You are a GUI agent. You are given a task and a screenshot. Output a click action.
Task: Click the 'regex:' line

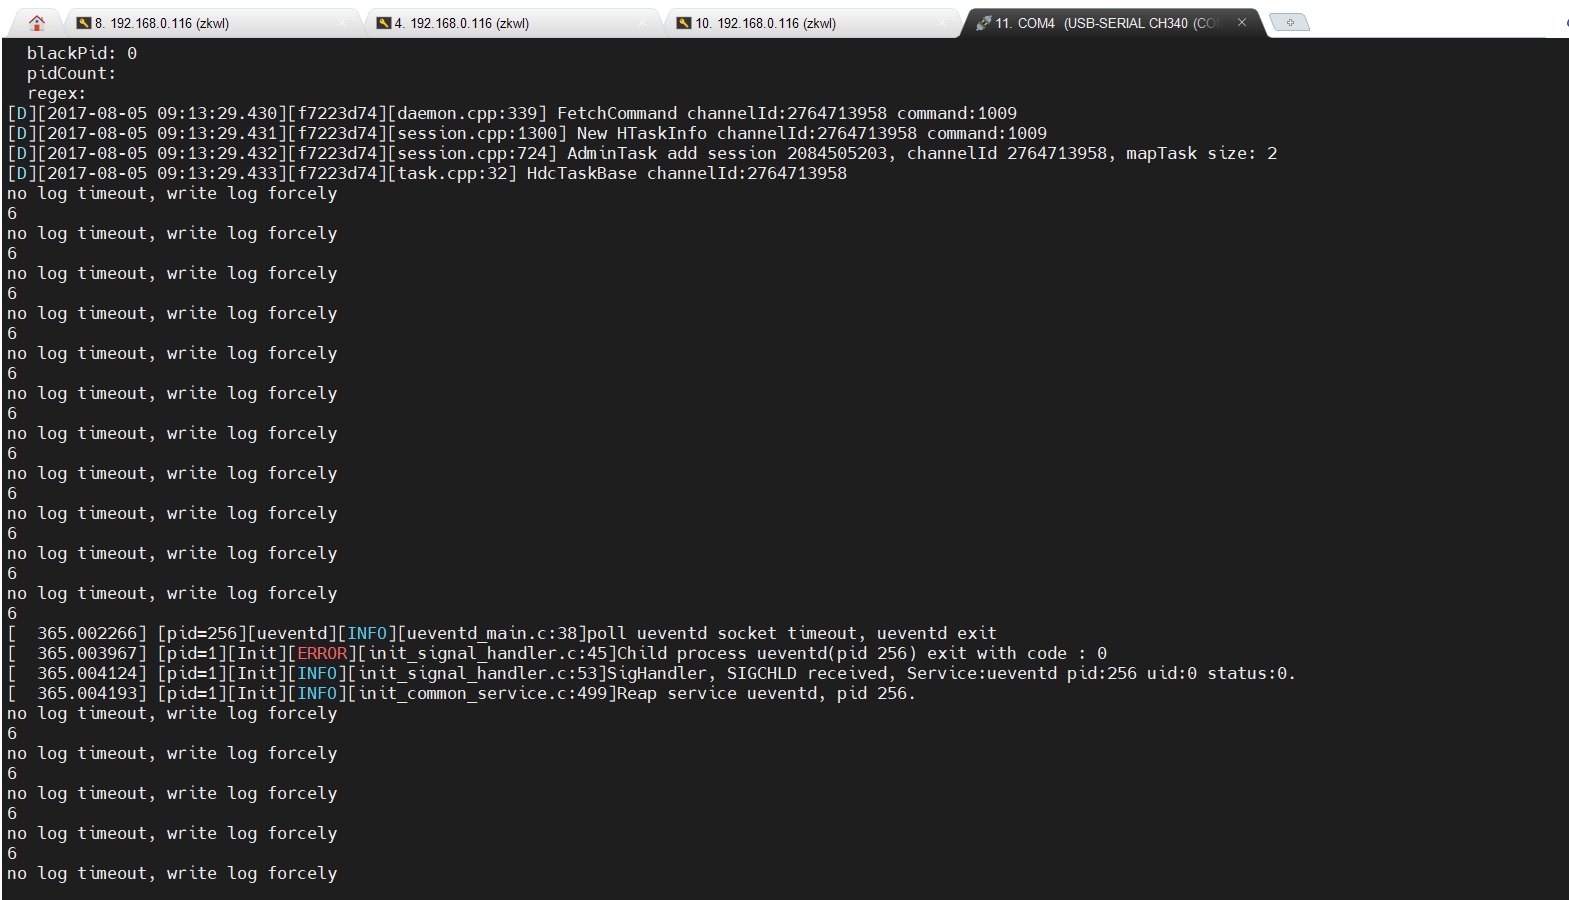pyautogui.click(x=56, y=93)
